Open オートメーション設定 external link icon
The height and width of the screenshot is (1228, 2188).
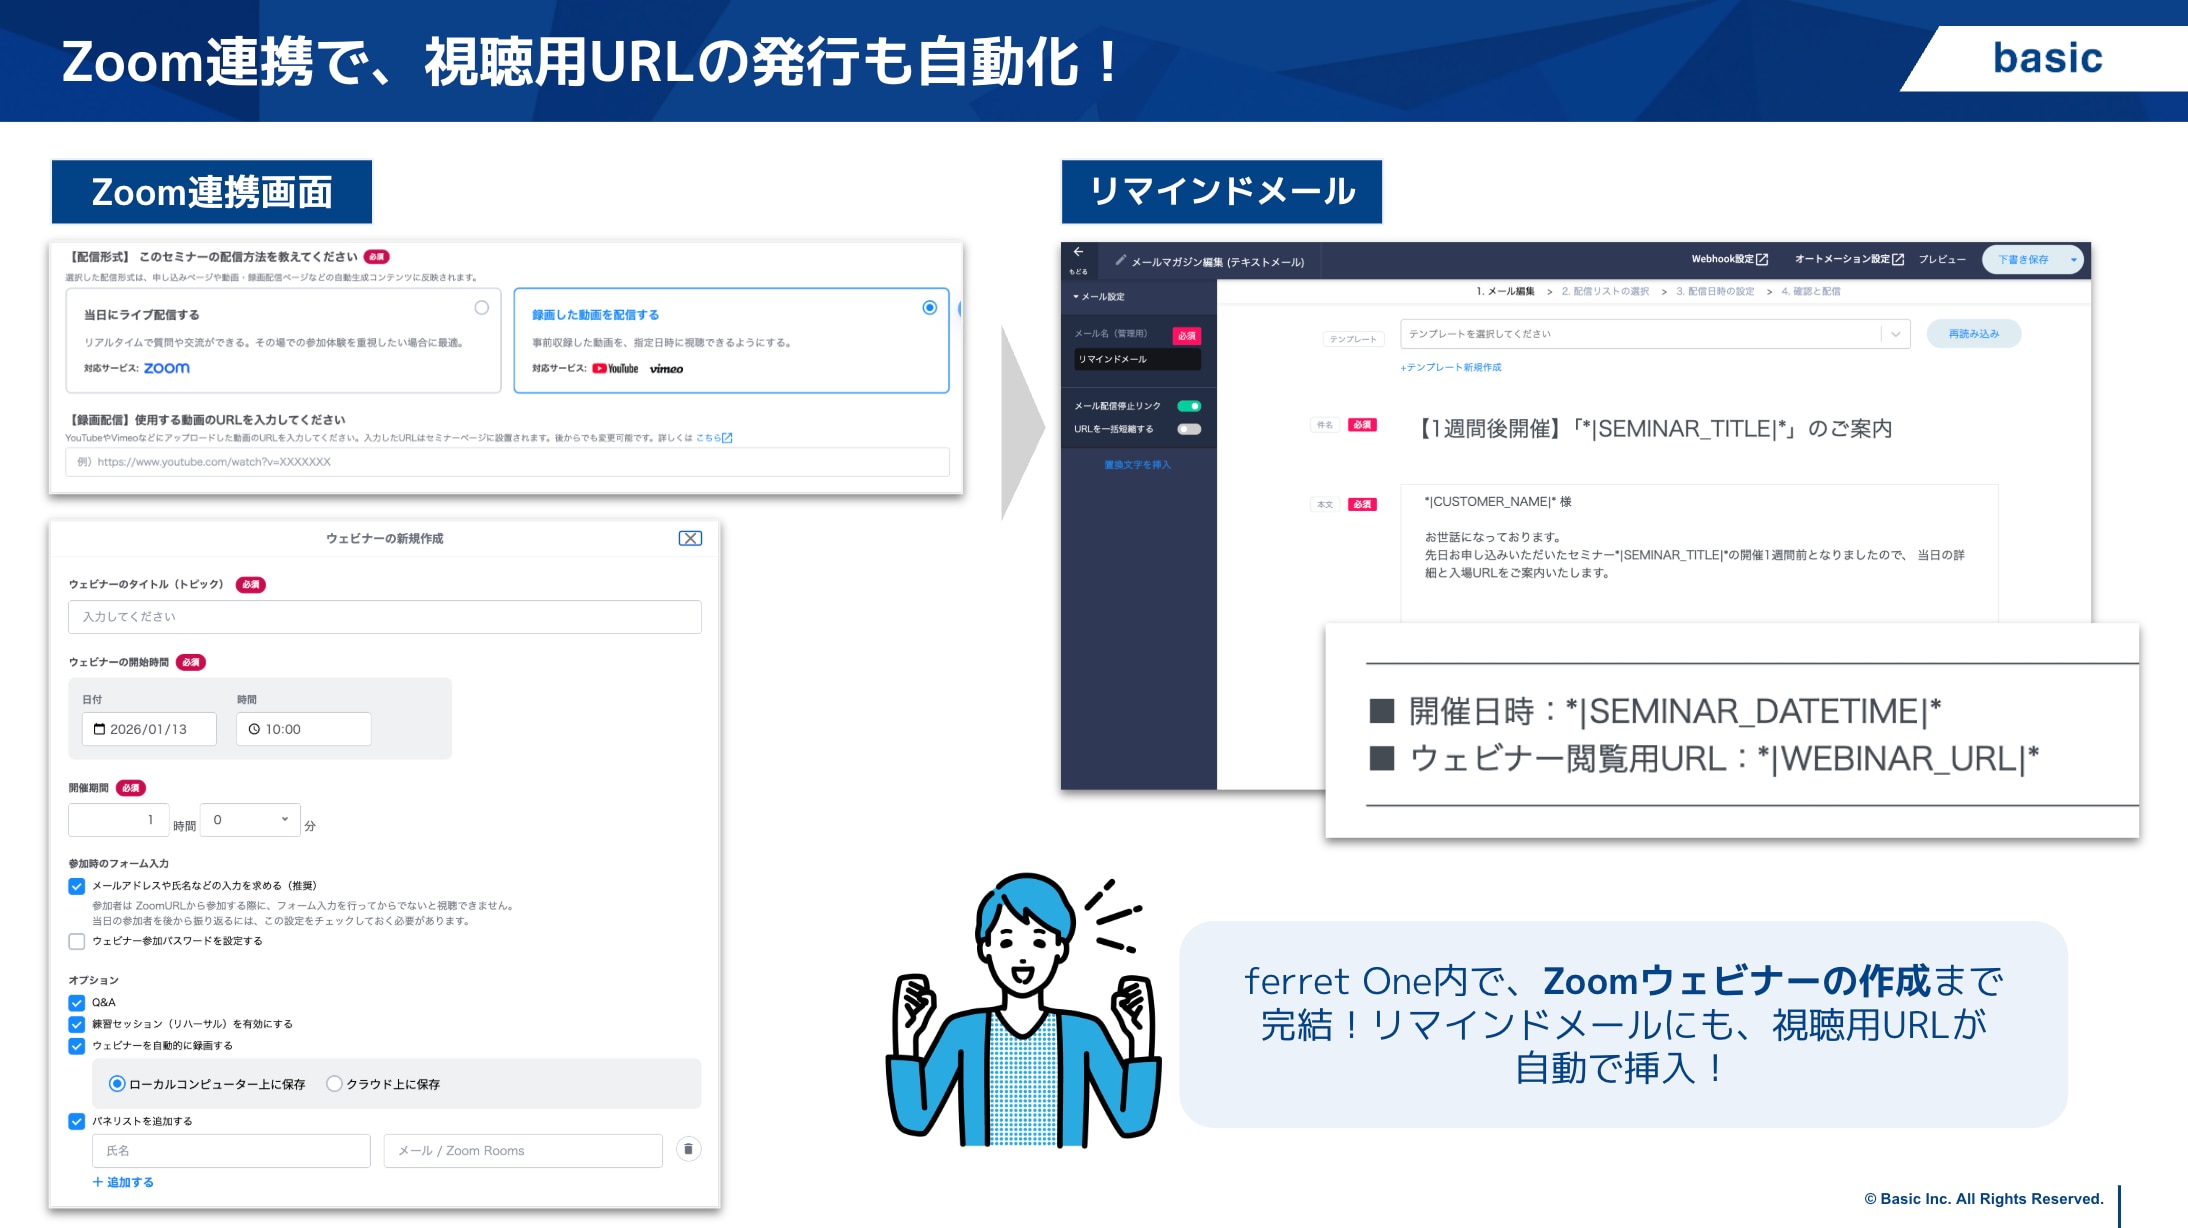coord(1898,260)
